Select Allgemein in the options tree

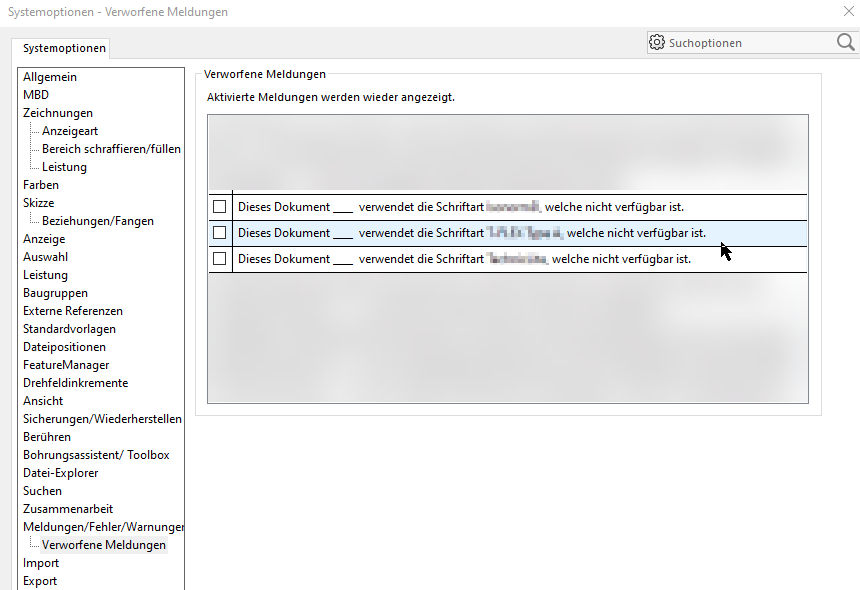point(50,77)
